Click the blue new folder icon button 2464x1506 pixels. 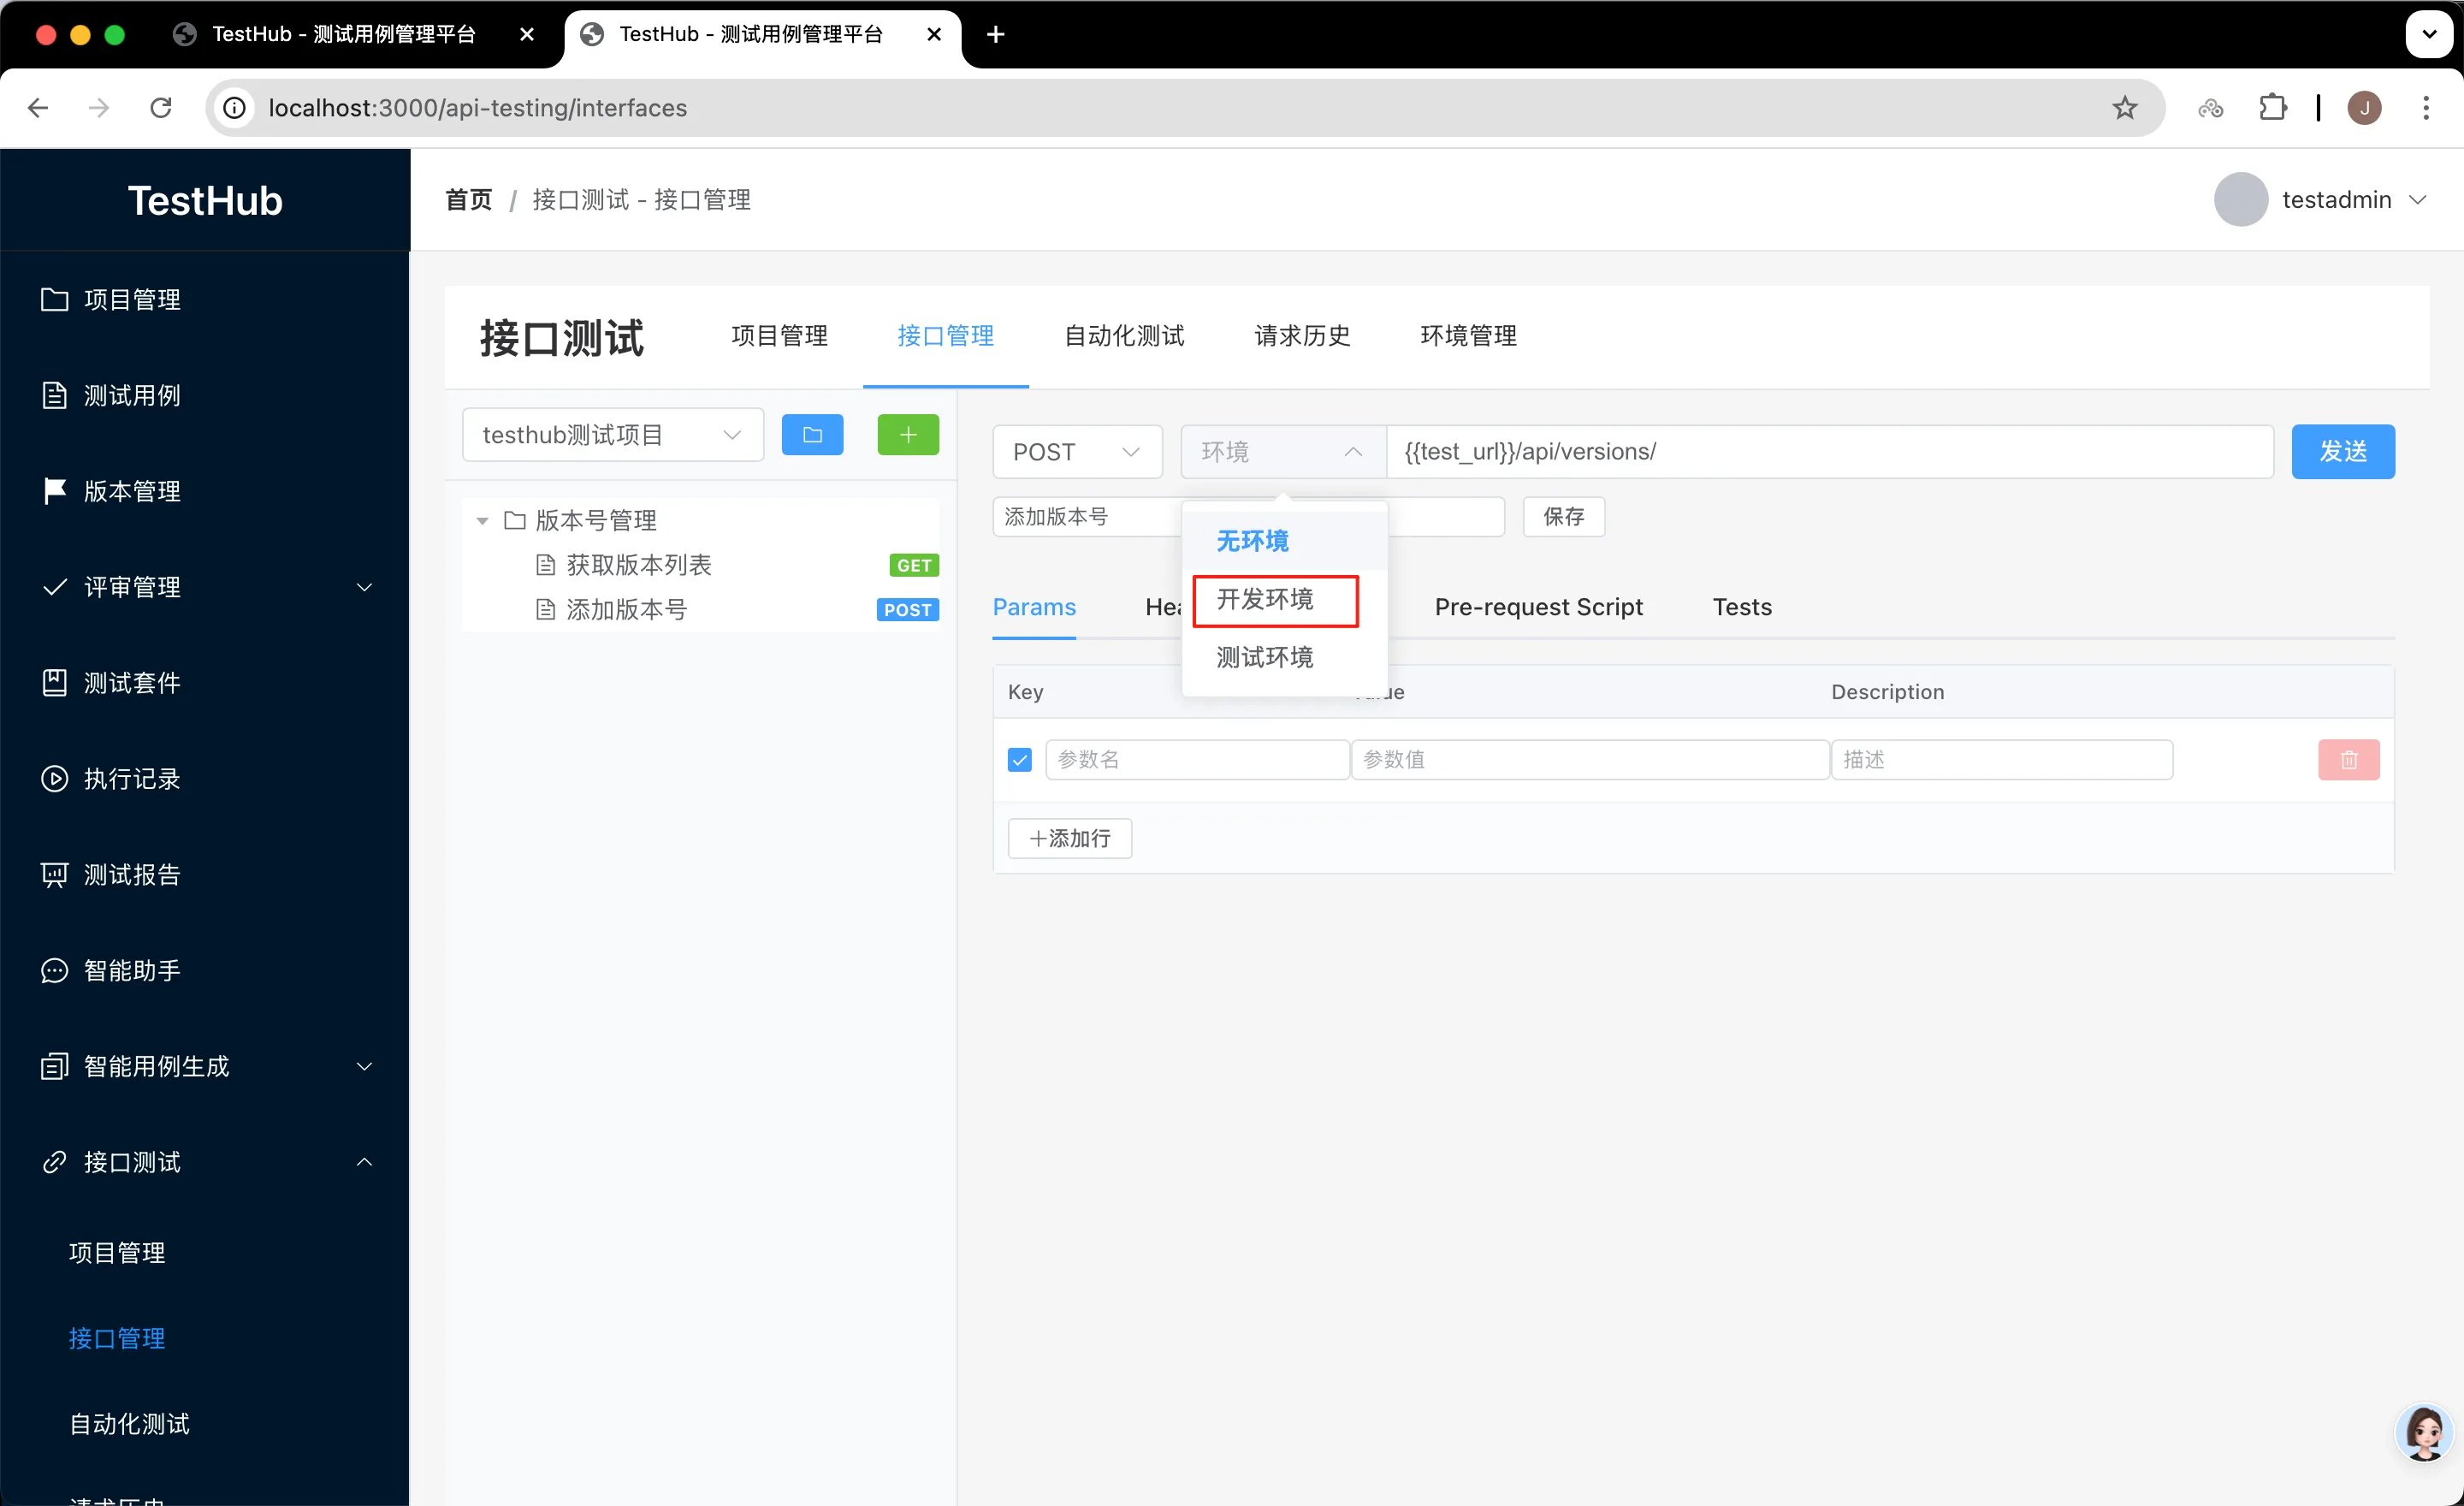(x=812, y=435)
